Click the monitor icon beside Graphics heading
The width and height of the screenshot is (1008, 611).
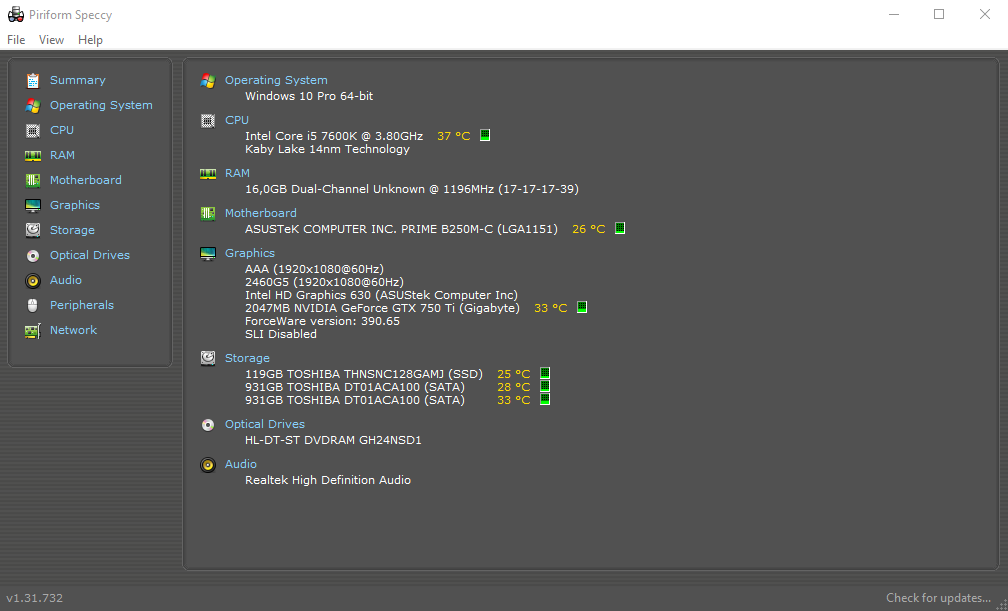208,253
